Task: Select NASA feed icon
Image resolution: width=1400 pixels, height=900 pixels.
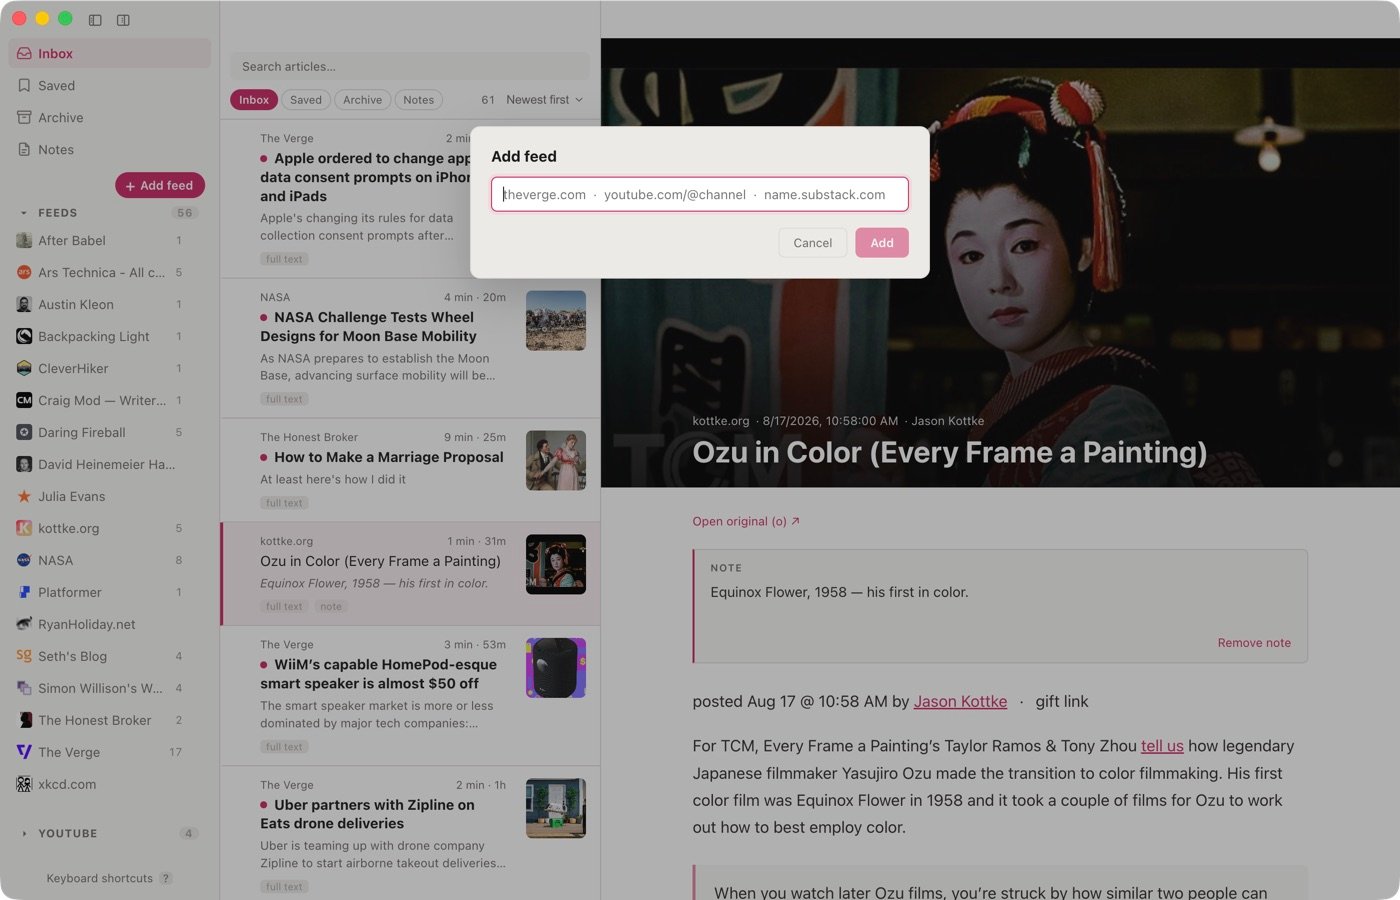Action: coord(24,561)
